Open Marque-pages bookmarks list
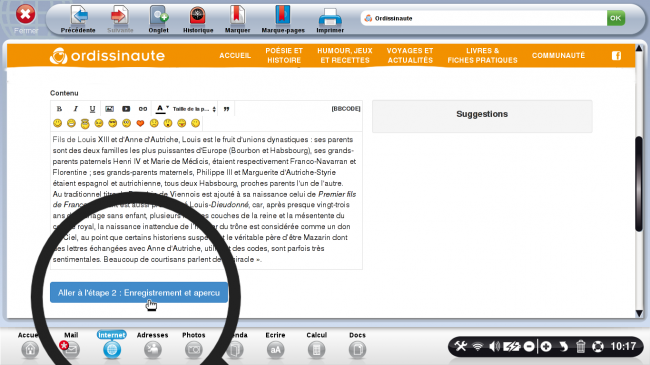The height and width of the screenshot is (365, 650). tap(283, 19)
